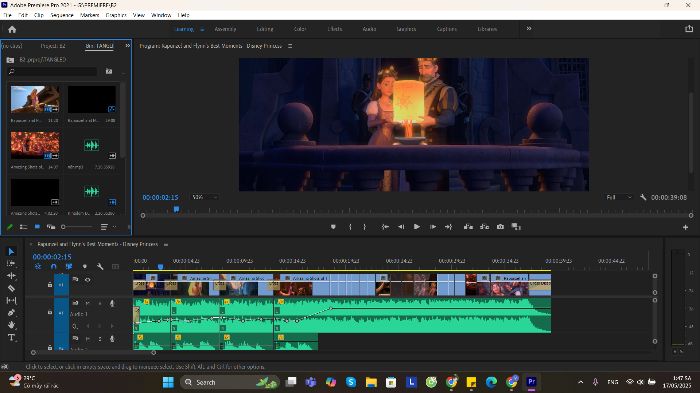Select the Hand tool
Image resolution: width=700 pixels, height=393 pixels.
click(11, 325)
